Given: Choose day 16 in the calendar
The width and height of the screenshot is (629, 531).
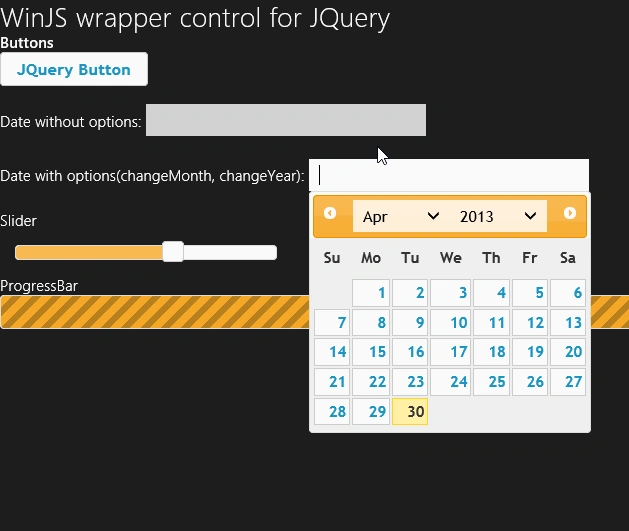Looking at the screenshot, I should coord(410,352).
